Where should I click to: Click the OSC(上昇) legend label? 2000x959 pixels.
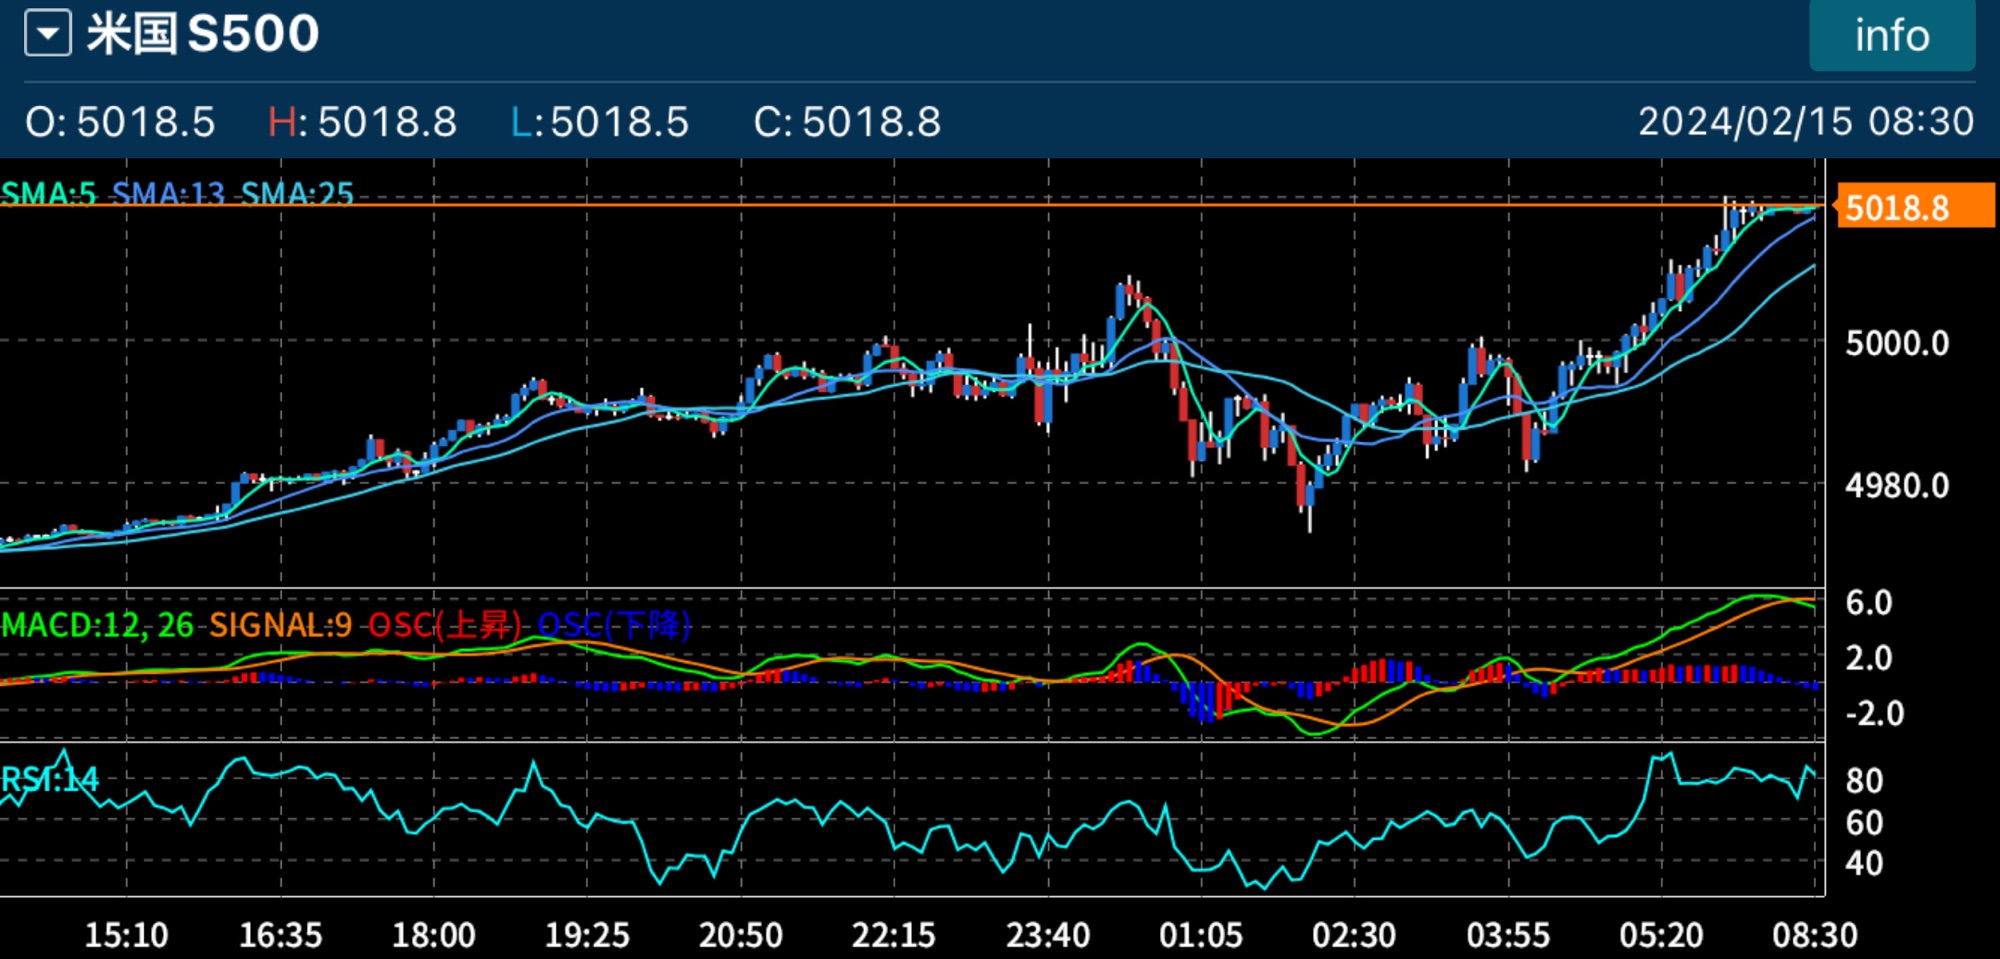(444, 625)
